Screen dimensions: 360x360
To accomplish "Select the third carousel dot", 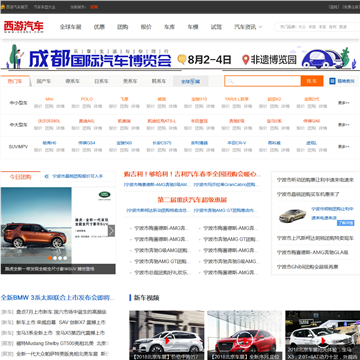I will (60, 258).
